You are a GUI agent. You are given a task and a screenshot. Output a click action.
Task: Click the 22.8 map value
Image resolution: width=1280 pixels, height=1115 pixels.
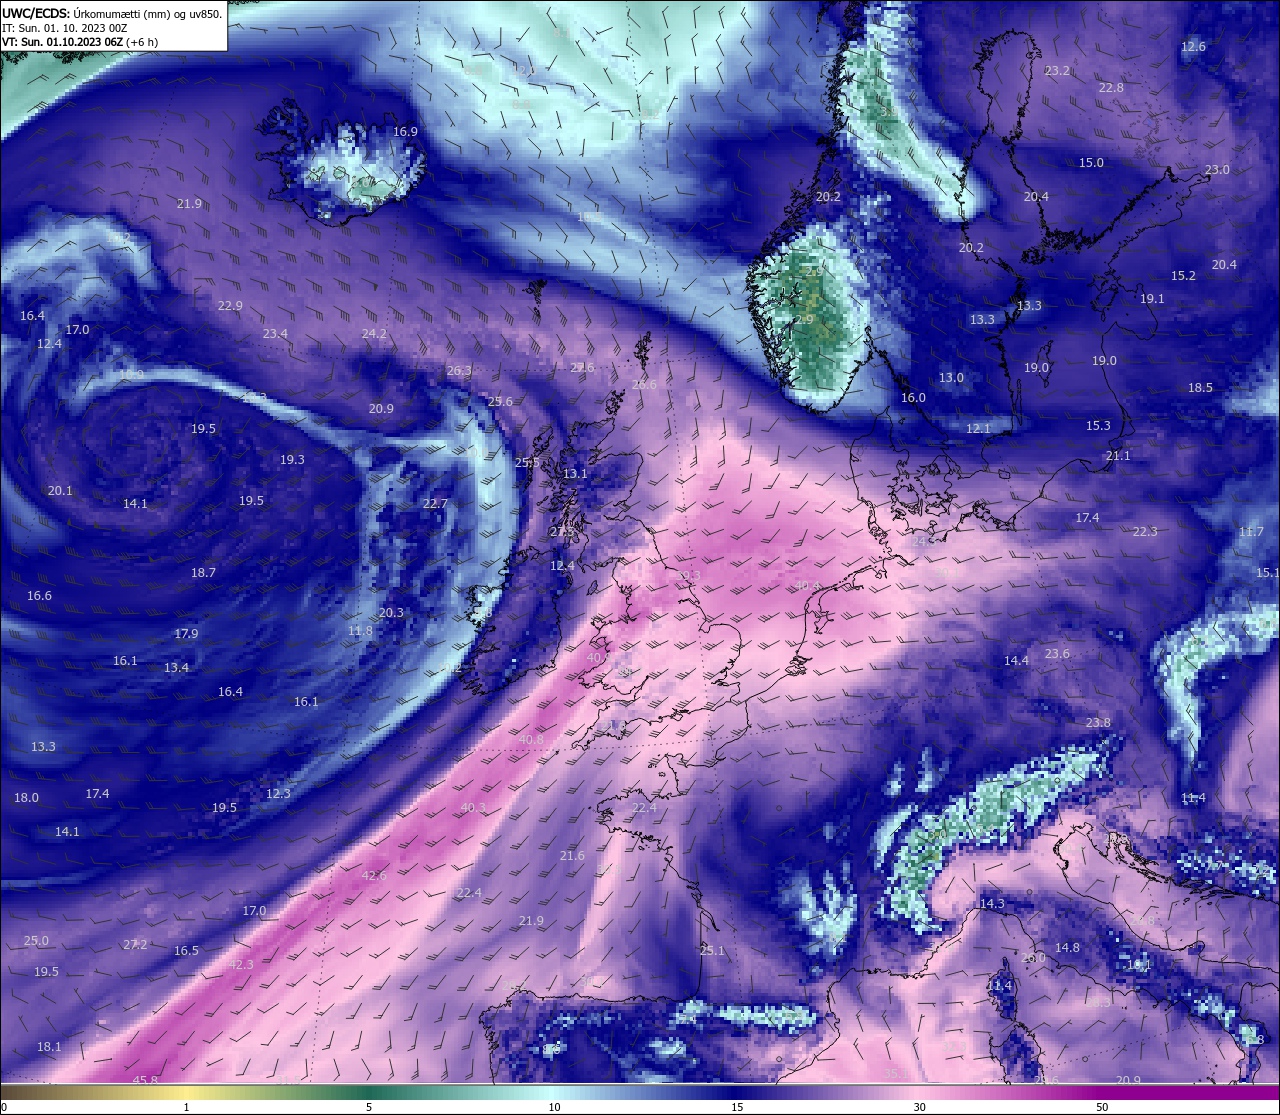1111,88
